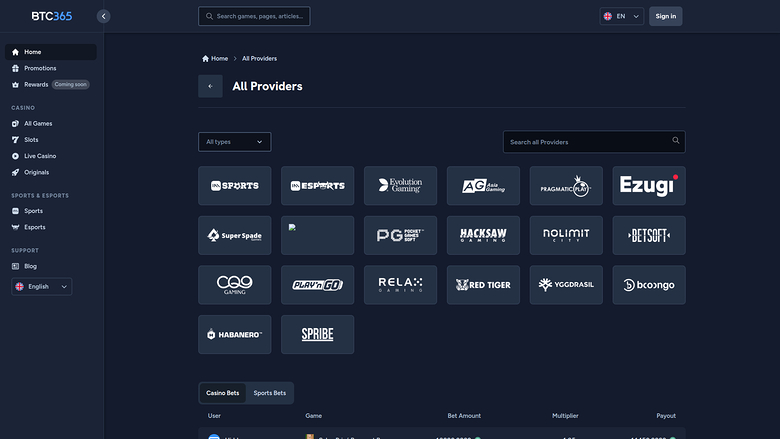Screen dimensions: 780x439
Task: Open the EN language dropdown in header
Action: 621,16
